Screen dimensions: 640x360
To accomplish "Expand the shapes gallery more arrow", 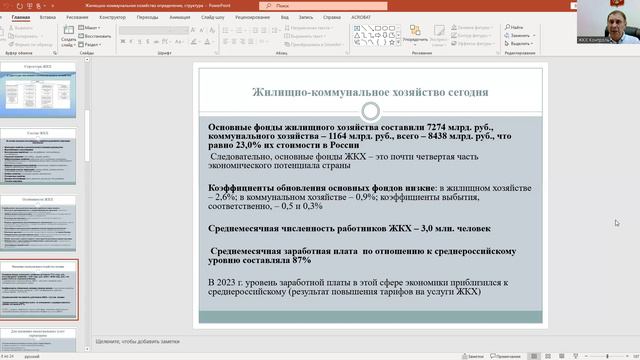I will pyautogui.click(x=398, y=42).
